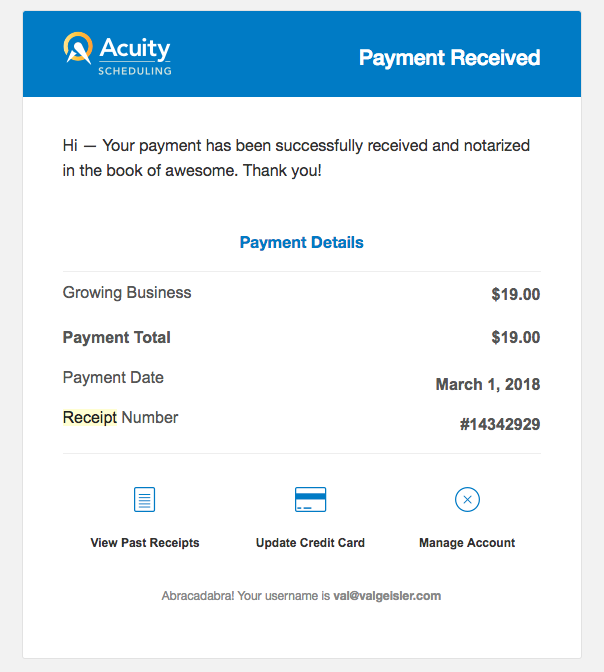
Task: Click the Payment Received header title
Action: coord(450,57)
